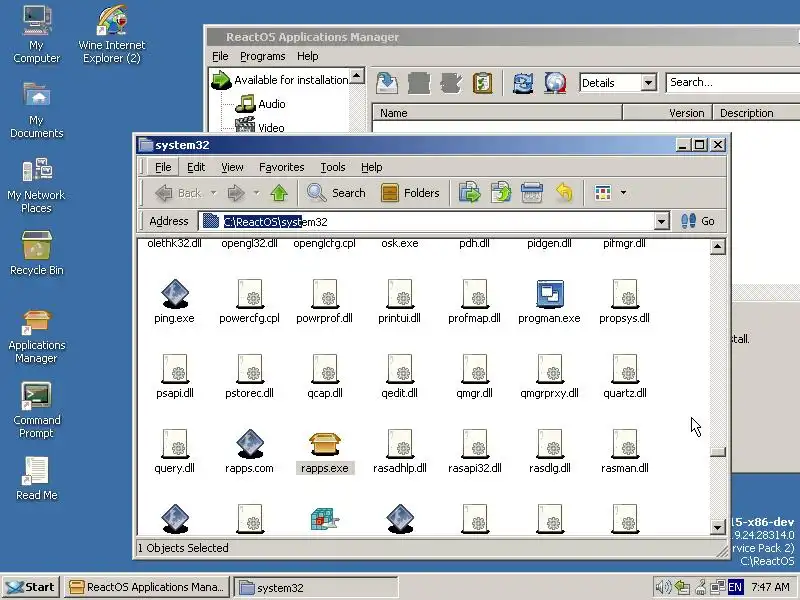This screenshot has width=800, height=600.
Task: Open the View menu in system32
Action: point(232,167)
